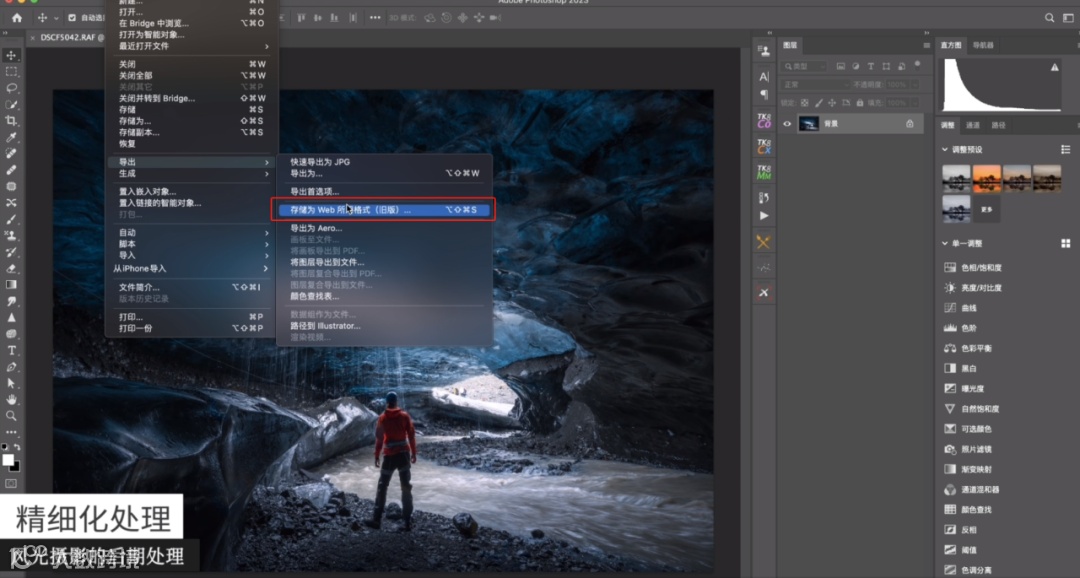Select the 背景 layer thumbnail
The width and height of the screenshot is (1080, 578).
(x=808, y=124)
